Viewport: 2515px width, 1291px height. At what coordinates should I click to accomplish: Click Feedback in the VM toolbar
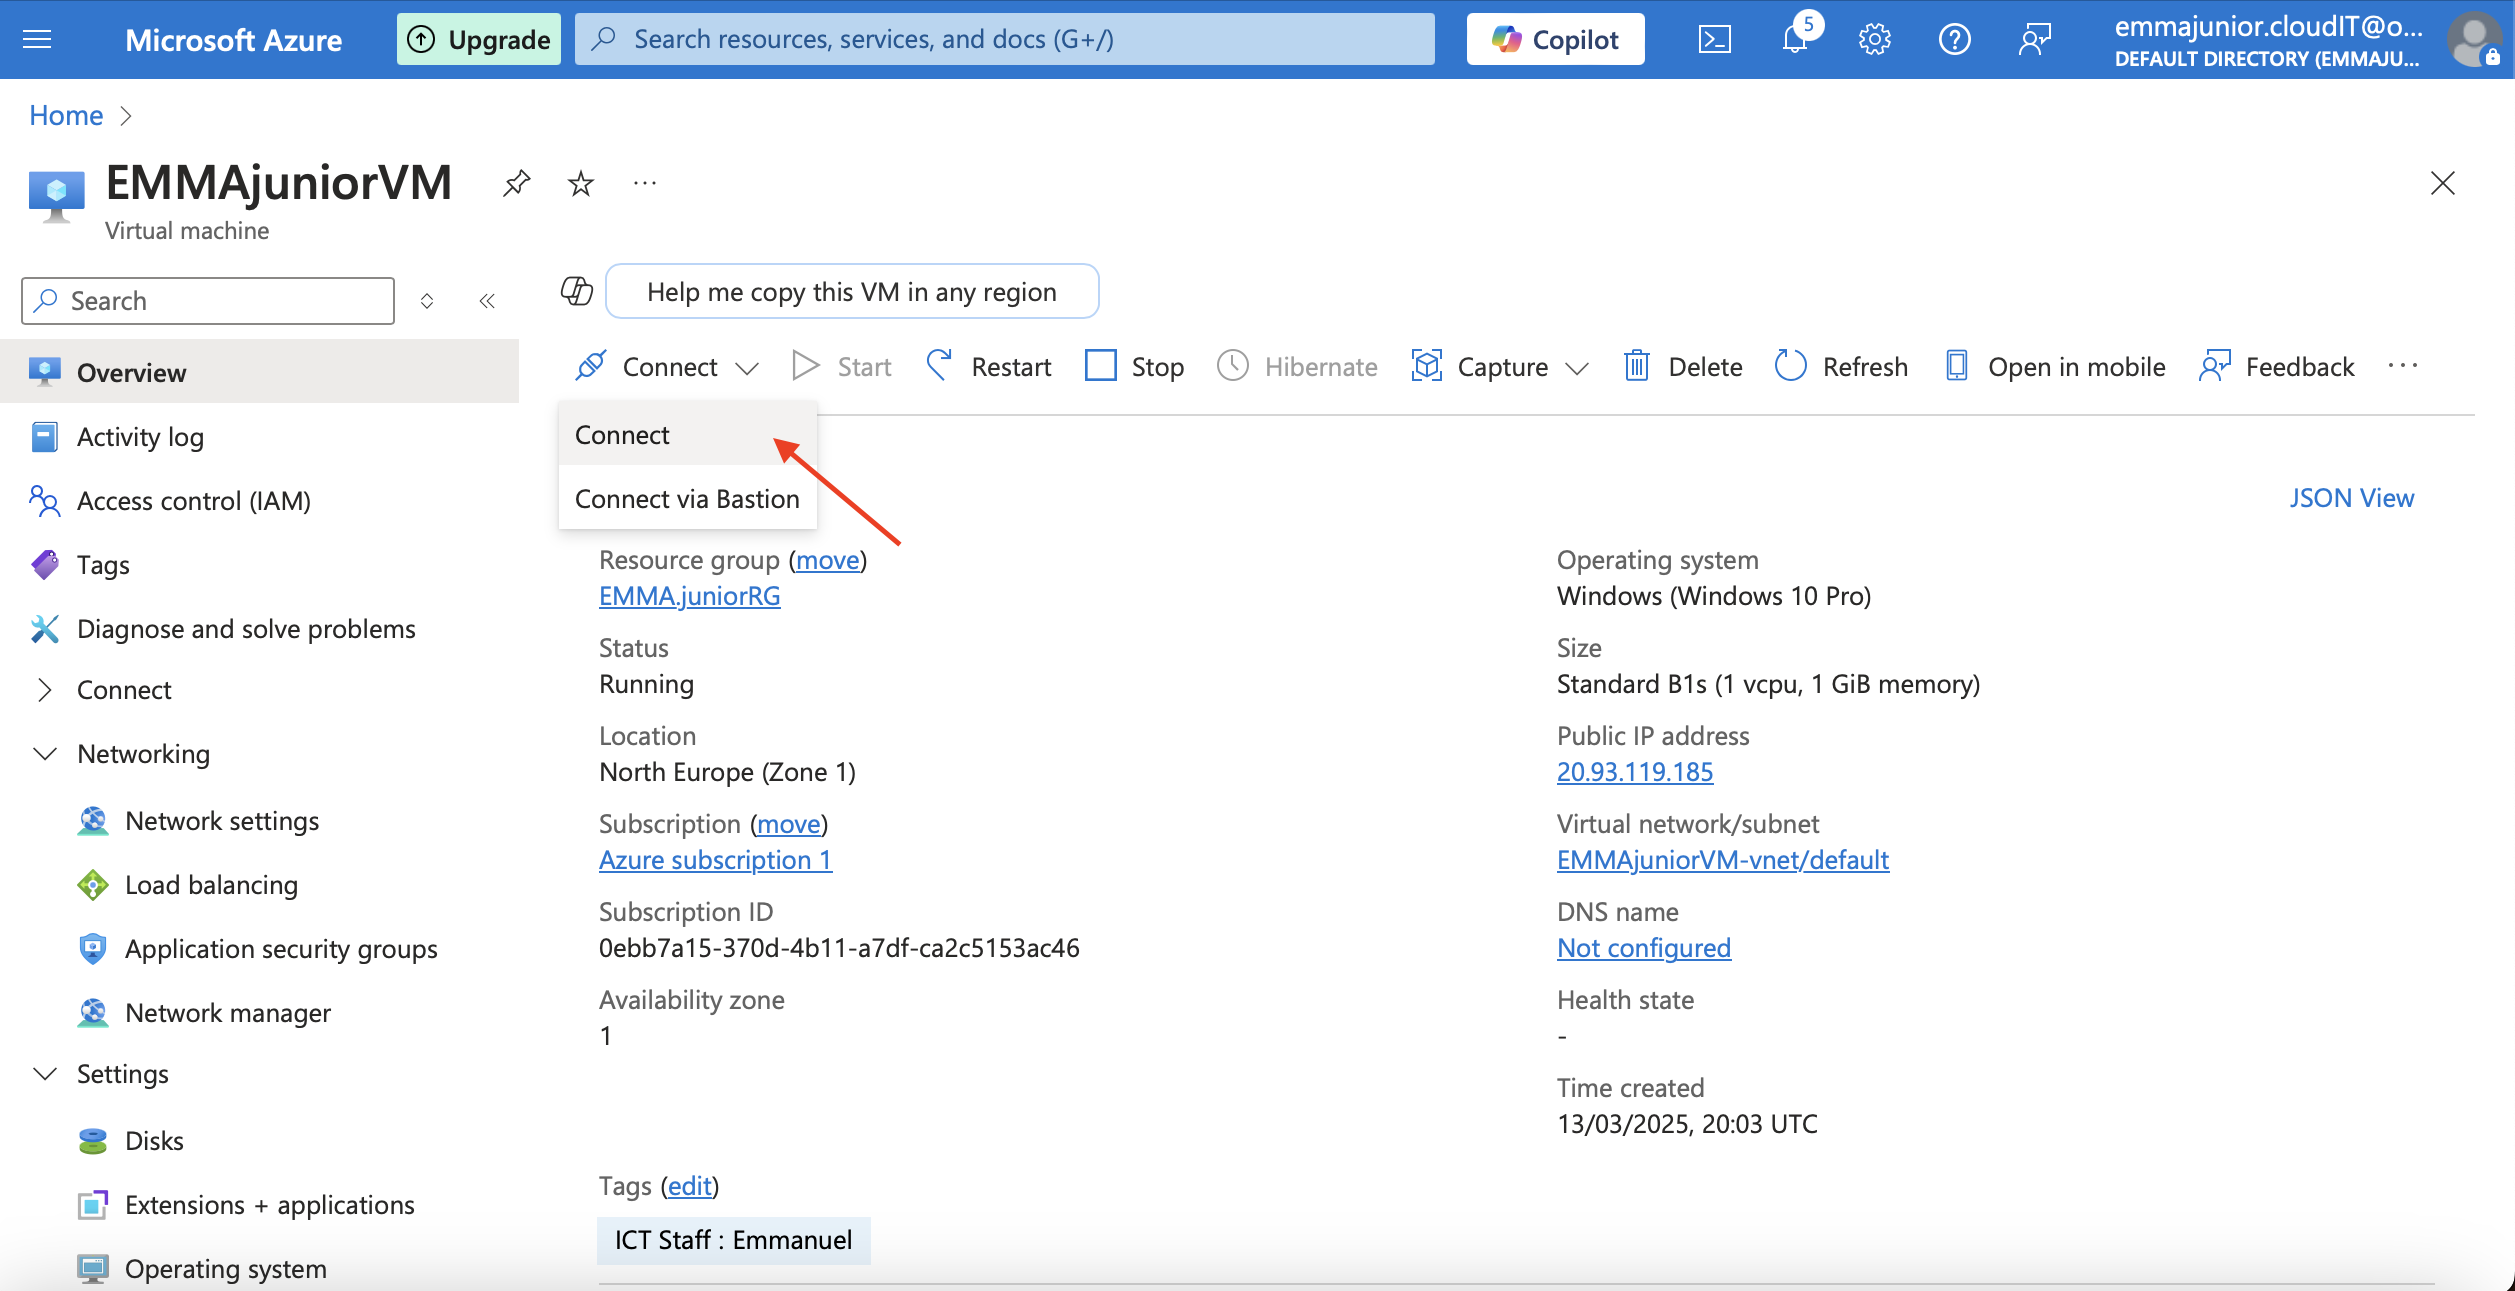coord(2277,366)
